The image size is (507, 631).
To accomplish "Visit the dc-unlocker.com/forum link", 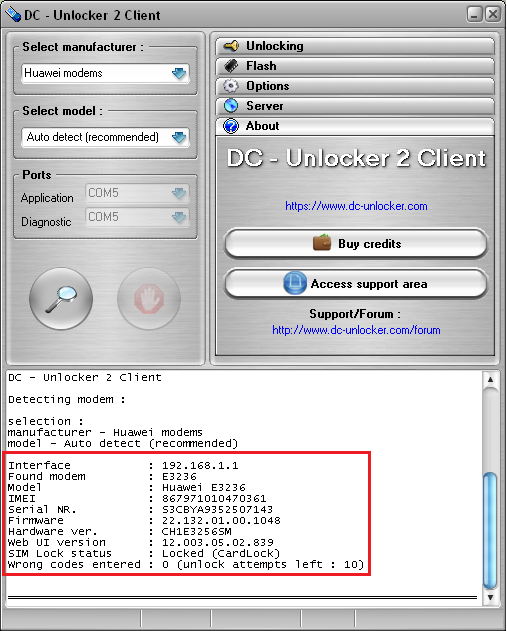I will 356,330.
